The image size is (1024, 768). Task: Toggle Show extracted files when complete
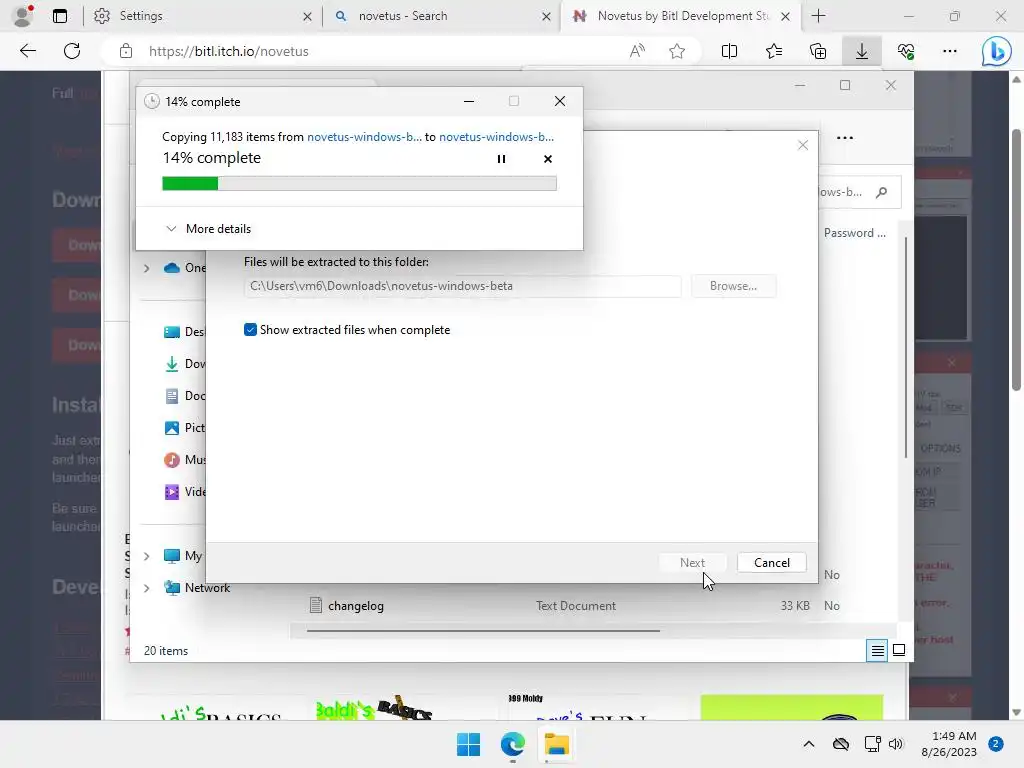(250, 330)
